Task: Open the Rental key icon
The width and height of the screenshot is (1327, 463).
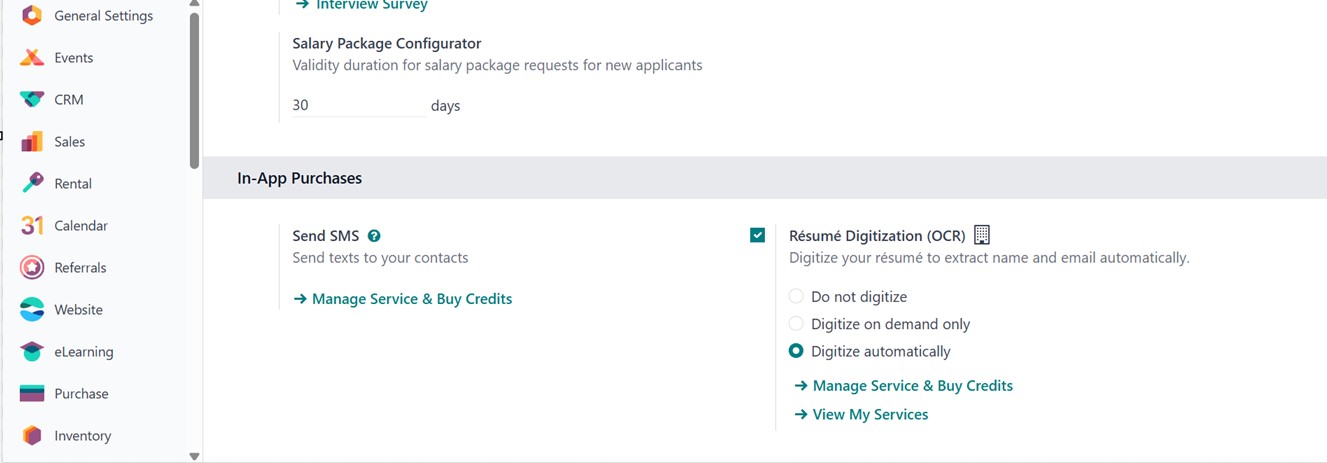Action: (32, 184)
